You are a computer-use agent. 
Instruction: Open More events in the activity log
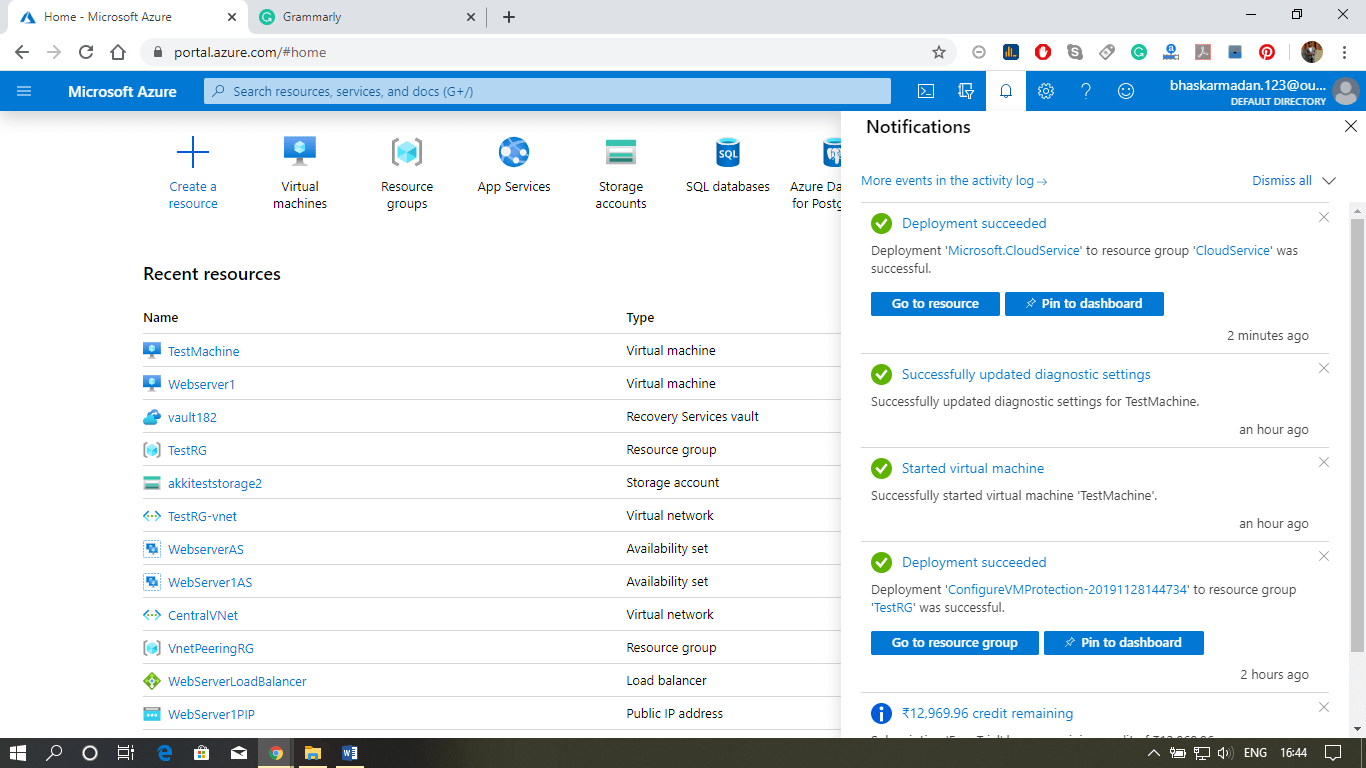coord(954,181)
